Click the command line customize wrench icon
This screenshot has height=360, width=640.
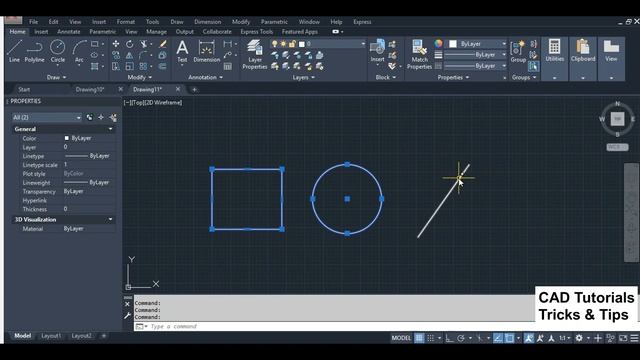pyautogui.click(x=127, y=316)
